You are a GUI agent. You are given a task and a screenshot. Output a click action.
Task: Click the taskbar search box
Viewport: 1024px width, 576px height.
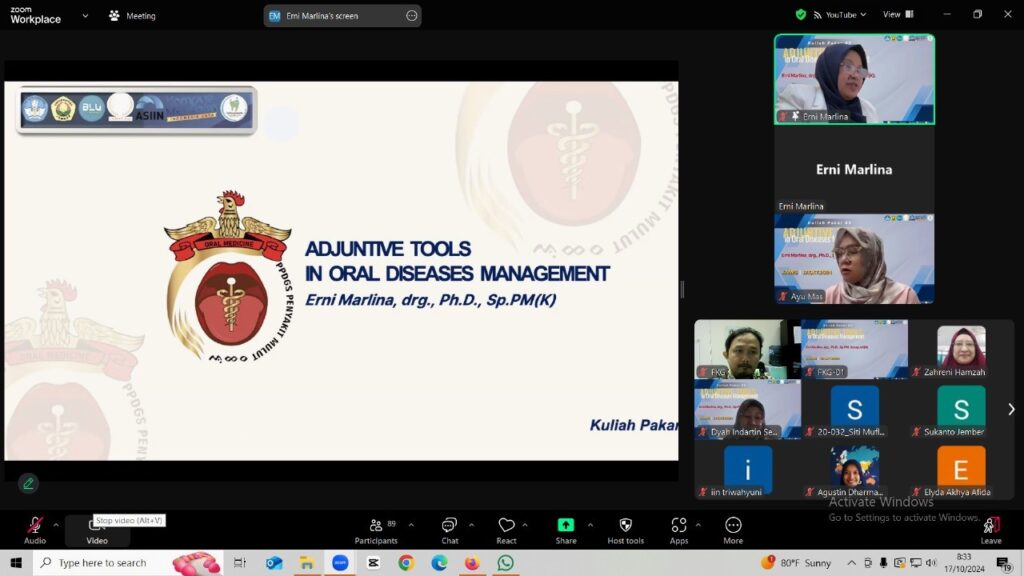(128, 563)
